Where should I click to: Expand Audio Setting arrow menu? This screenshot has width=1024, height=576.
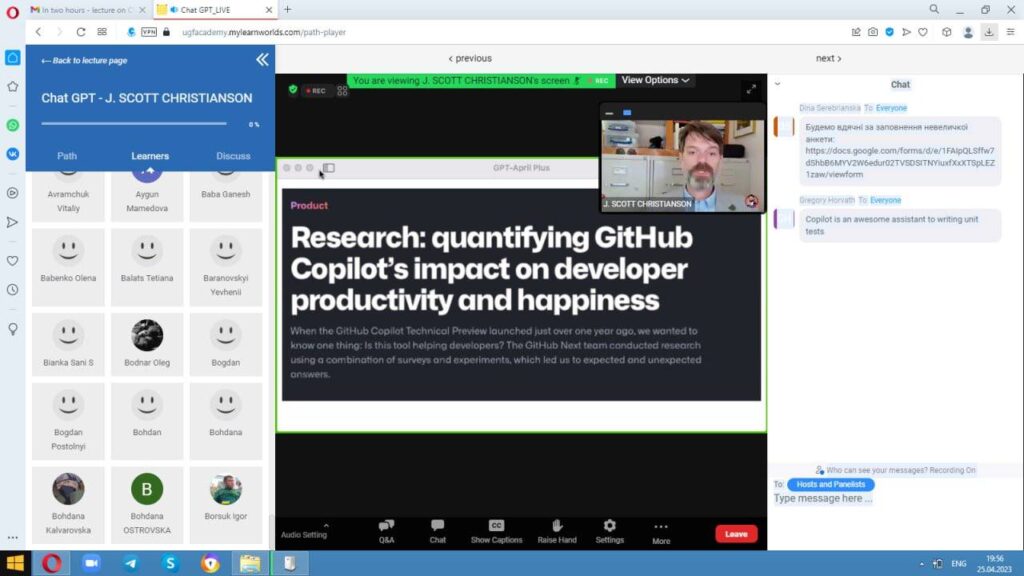(x=326, y=525)
